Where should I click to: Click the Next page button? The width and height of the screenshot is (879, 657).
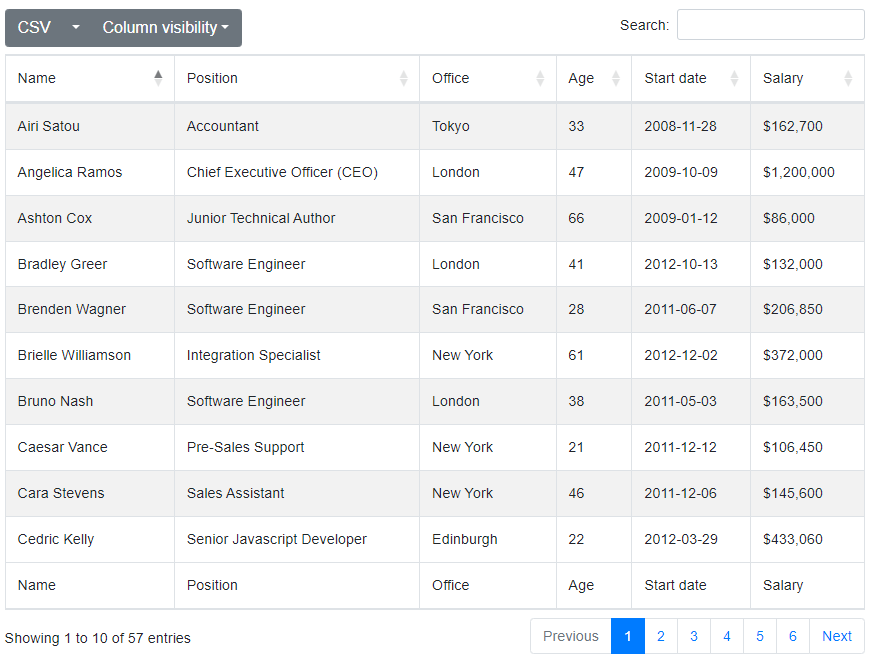point(837,636)
